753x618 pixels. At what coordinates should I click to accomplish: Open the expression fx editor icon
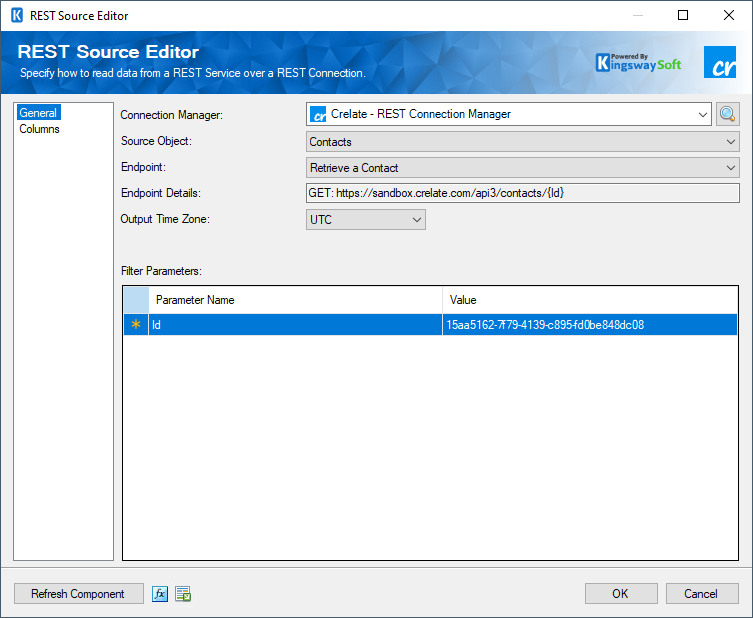point(160,594)
